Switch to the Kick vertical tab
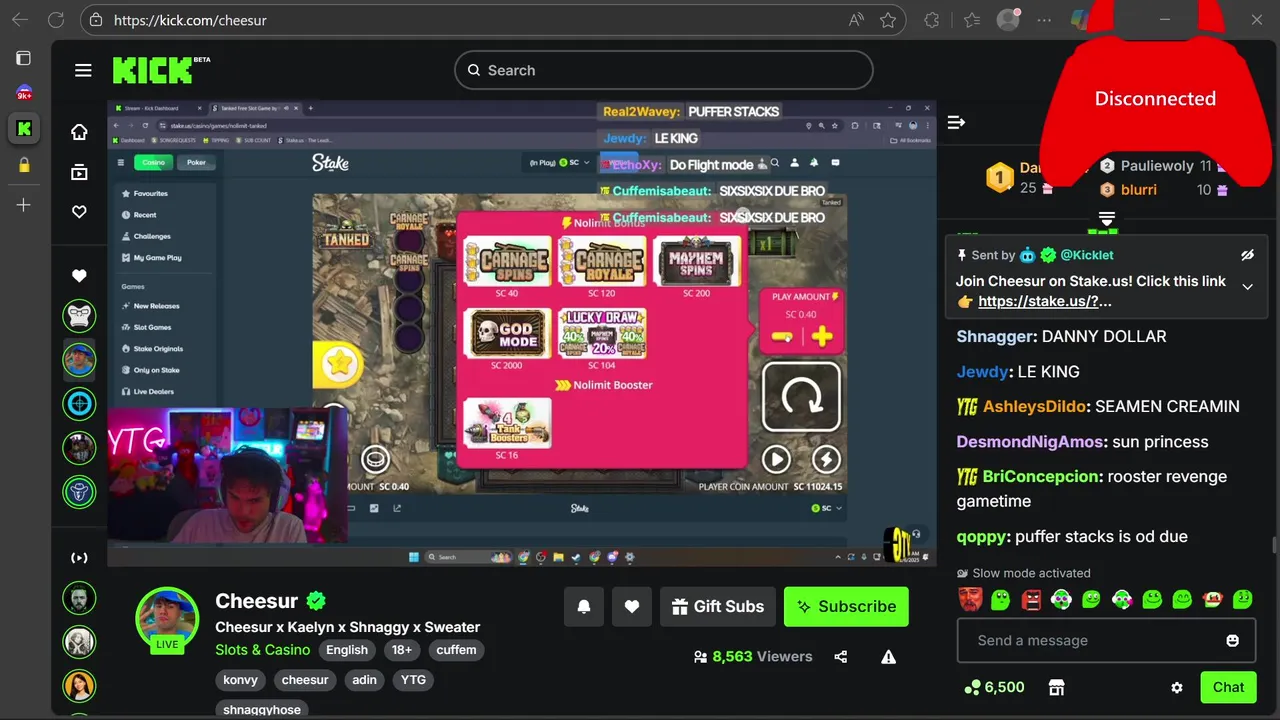The image size is (1280, 720). pos(24,128)
